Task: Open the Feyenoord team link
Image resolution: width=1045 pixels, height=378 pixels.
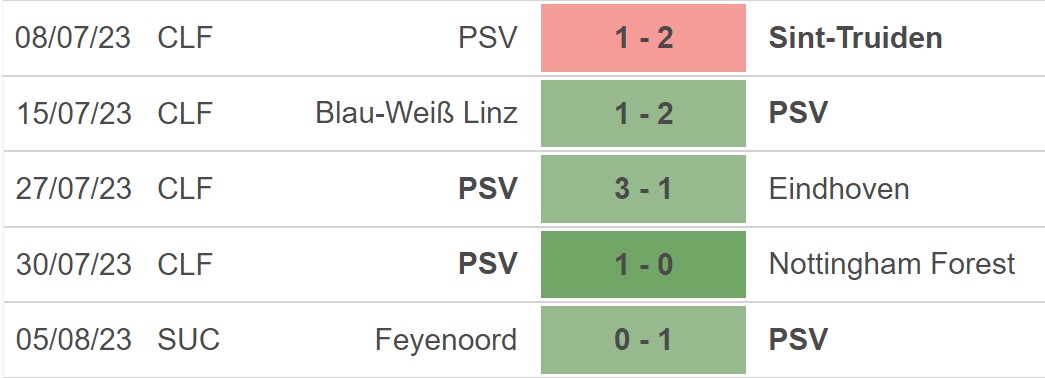Action: point(447,340)
